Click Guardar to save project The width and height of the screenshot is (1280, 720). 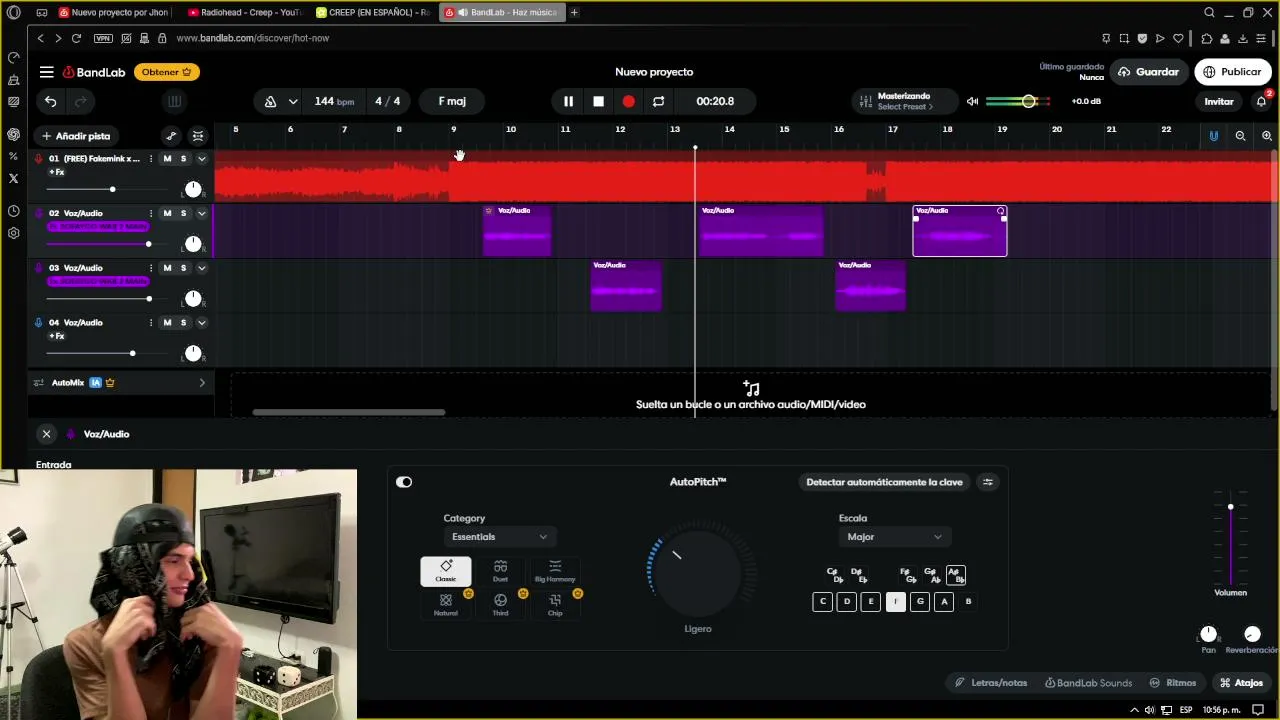coord(1148,72)
